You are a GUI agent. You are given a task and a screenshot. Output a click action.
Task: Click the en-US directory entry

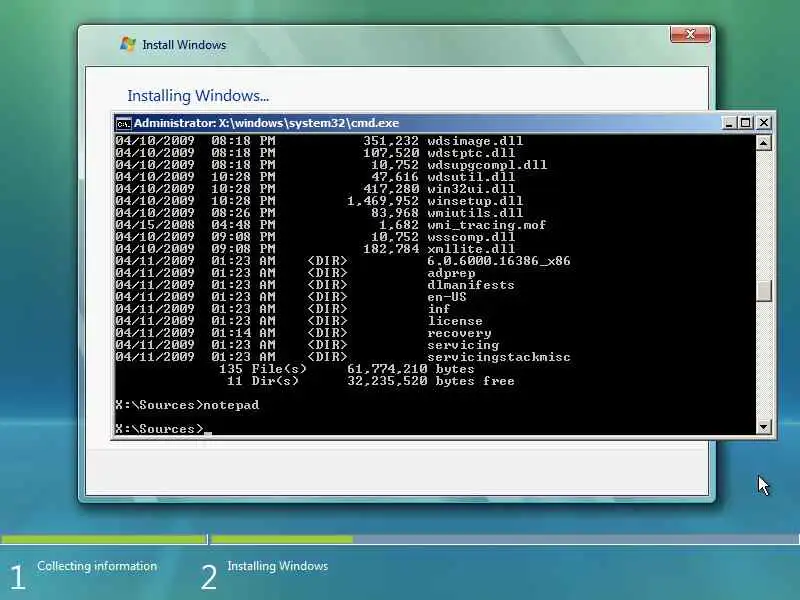[447, 296]
